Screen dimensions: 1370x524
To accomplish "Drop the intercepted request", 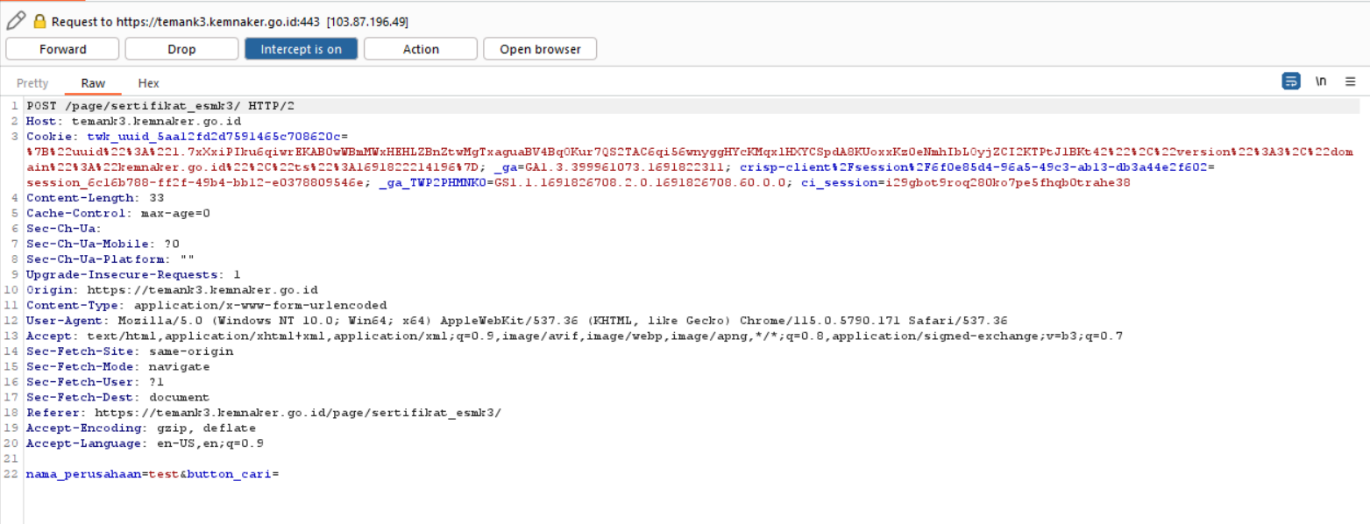I will click(181, 49).
